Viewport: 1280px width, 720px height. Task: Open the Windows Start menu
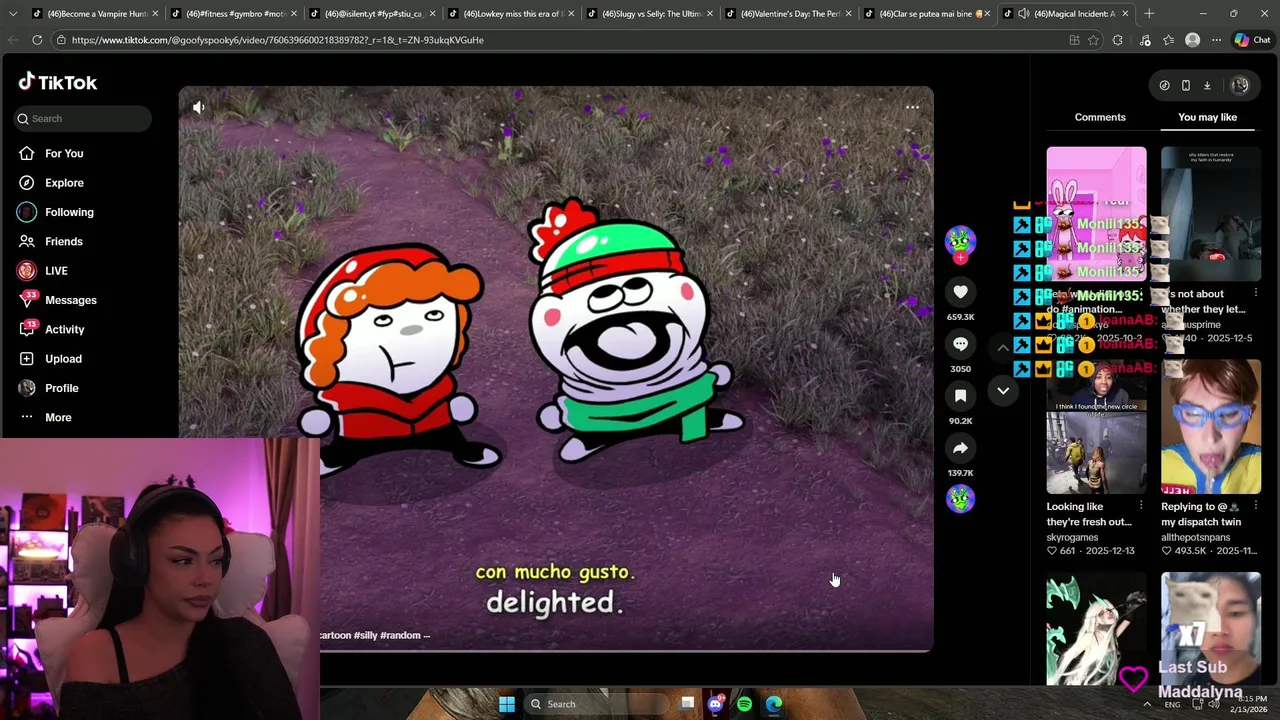tap(506, 704)
